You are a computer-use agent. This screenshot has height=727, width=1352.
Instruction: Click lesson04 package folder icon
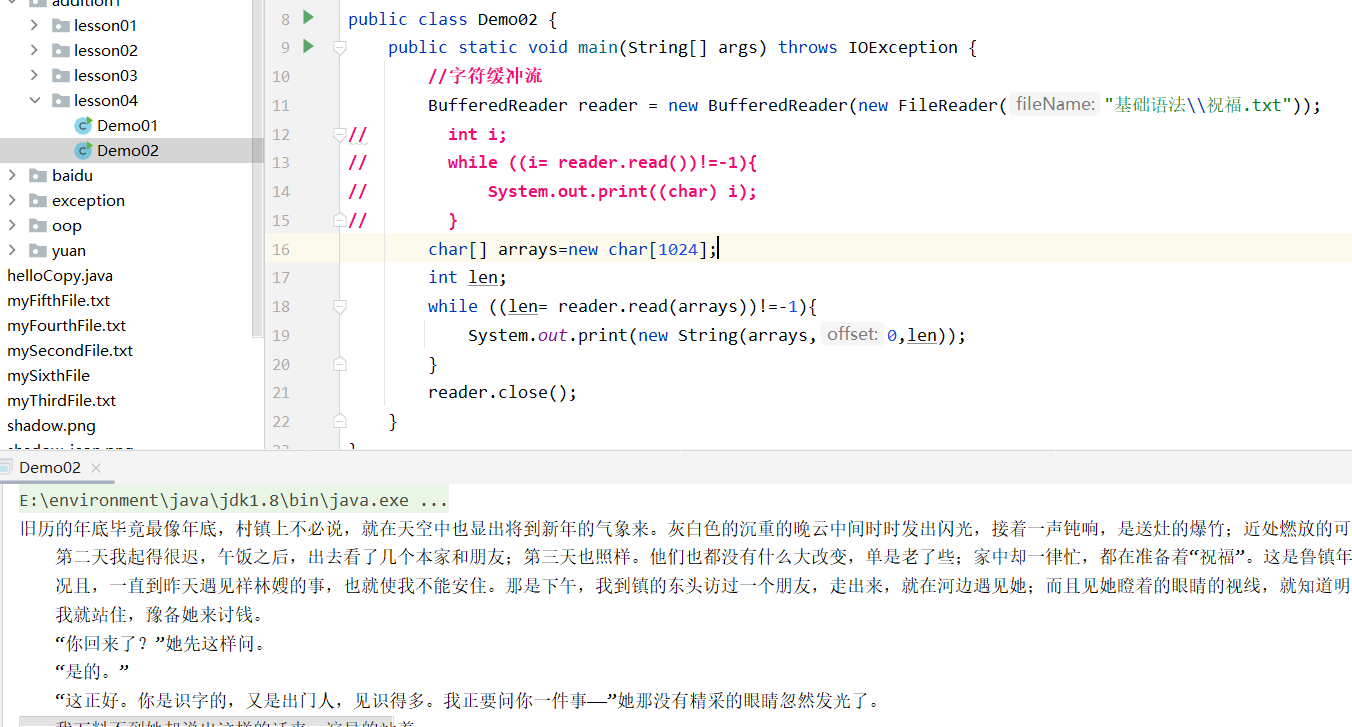61,100
